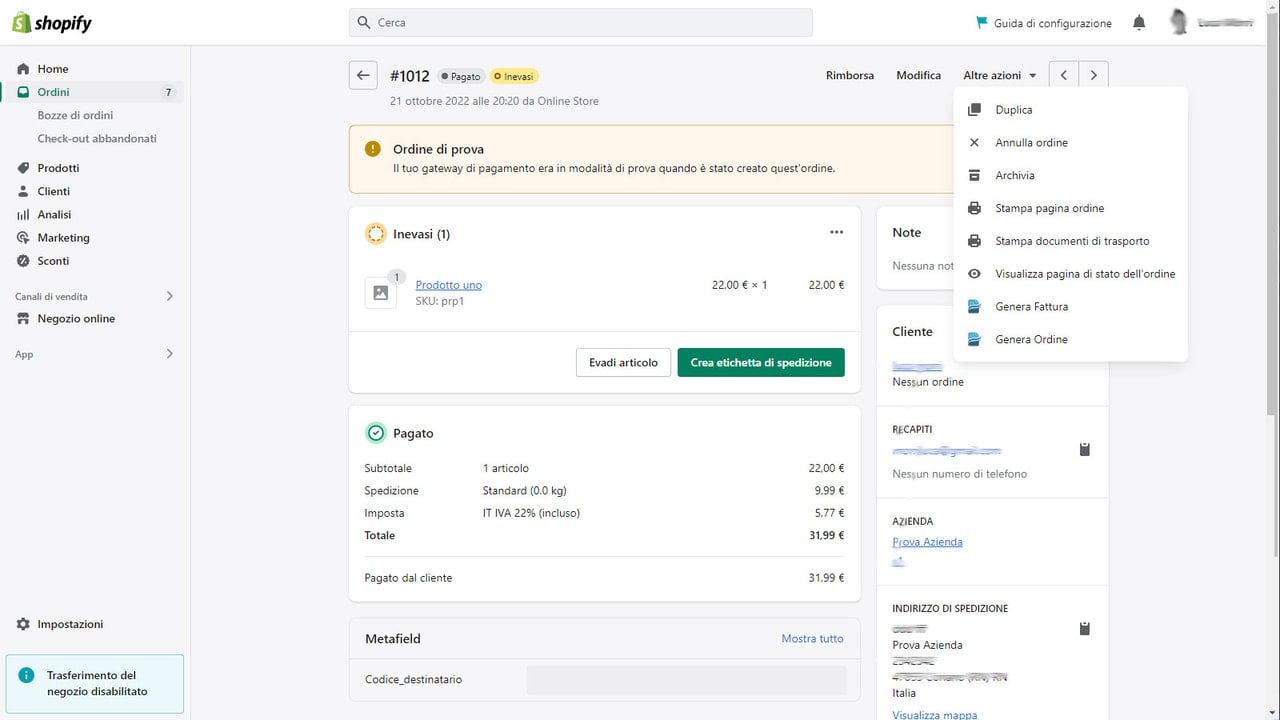The width and height of the screenshot is (1280, 720).
Task: Open Prodotti section
Action: [58, 168]
